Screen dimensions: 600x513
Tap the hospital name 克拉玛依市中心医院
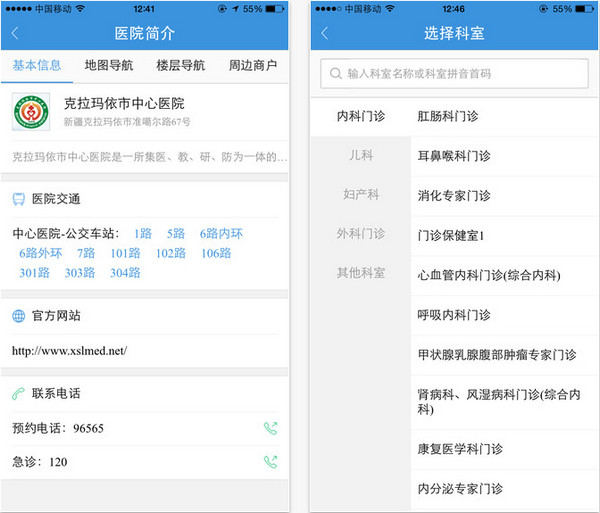click(x=124, y=103)
